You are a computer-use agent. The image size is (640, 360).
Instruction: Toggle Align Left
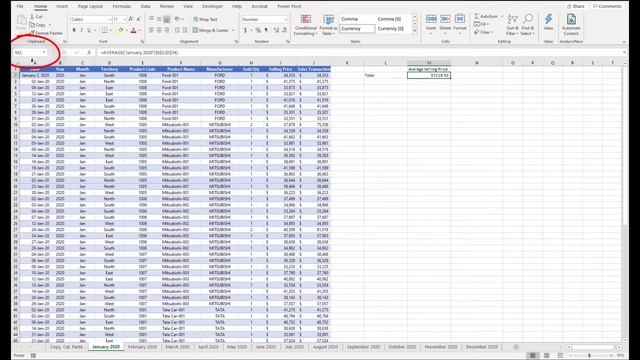pyautogui.click(x=151, y=30)
